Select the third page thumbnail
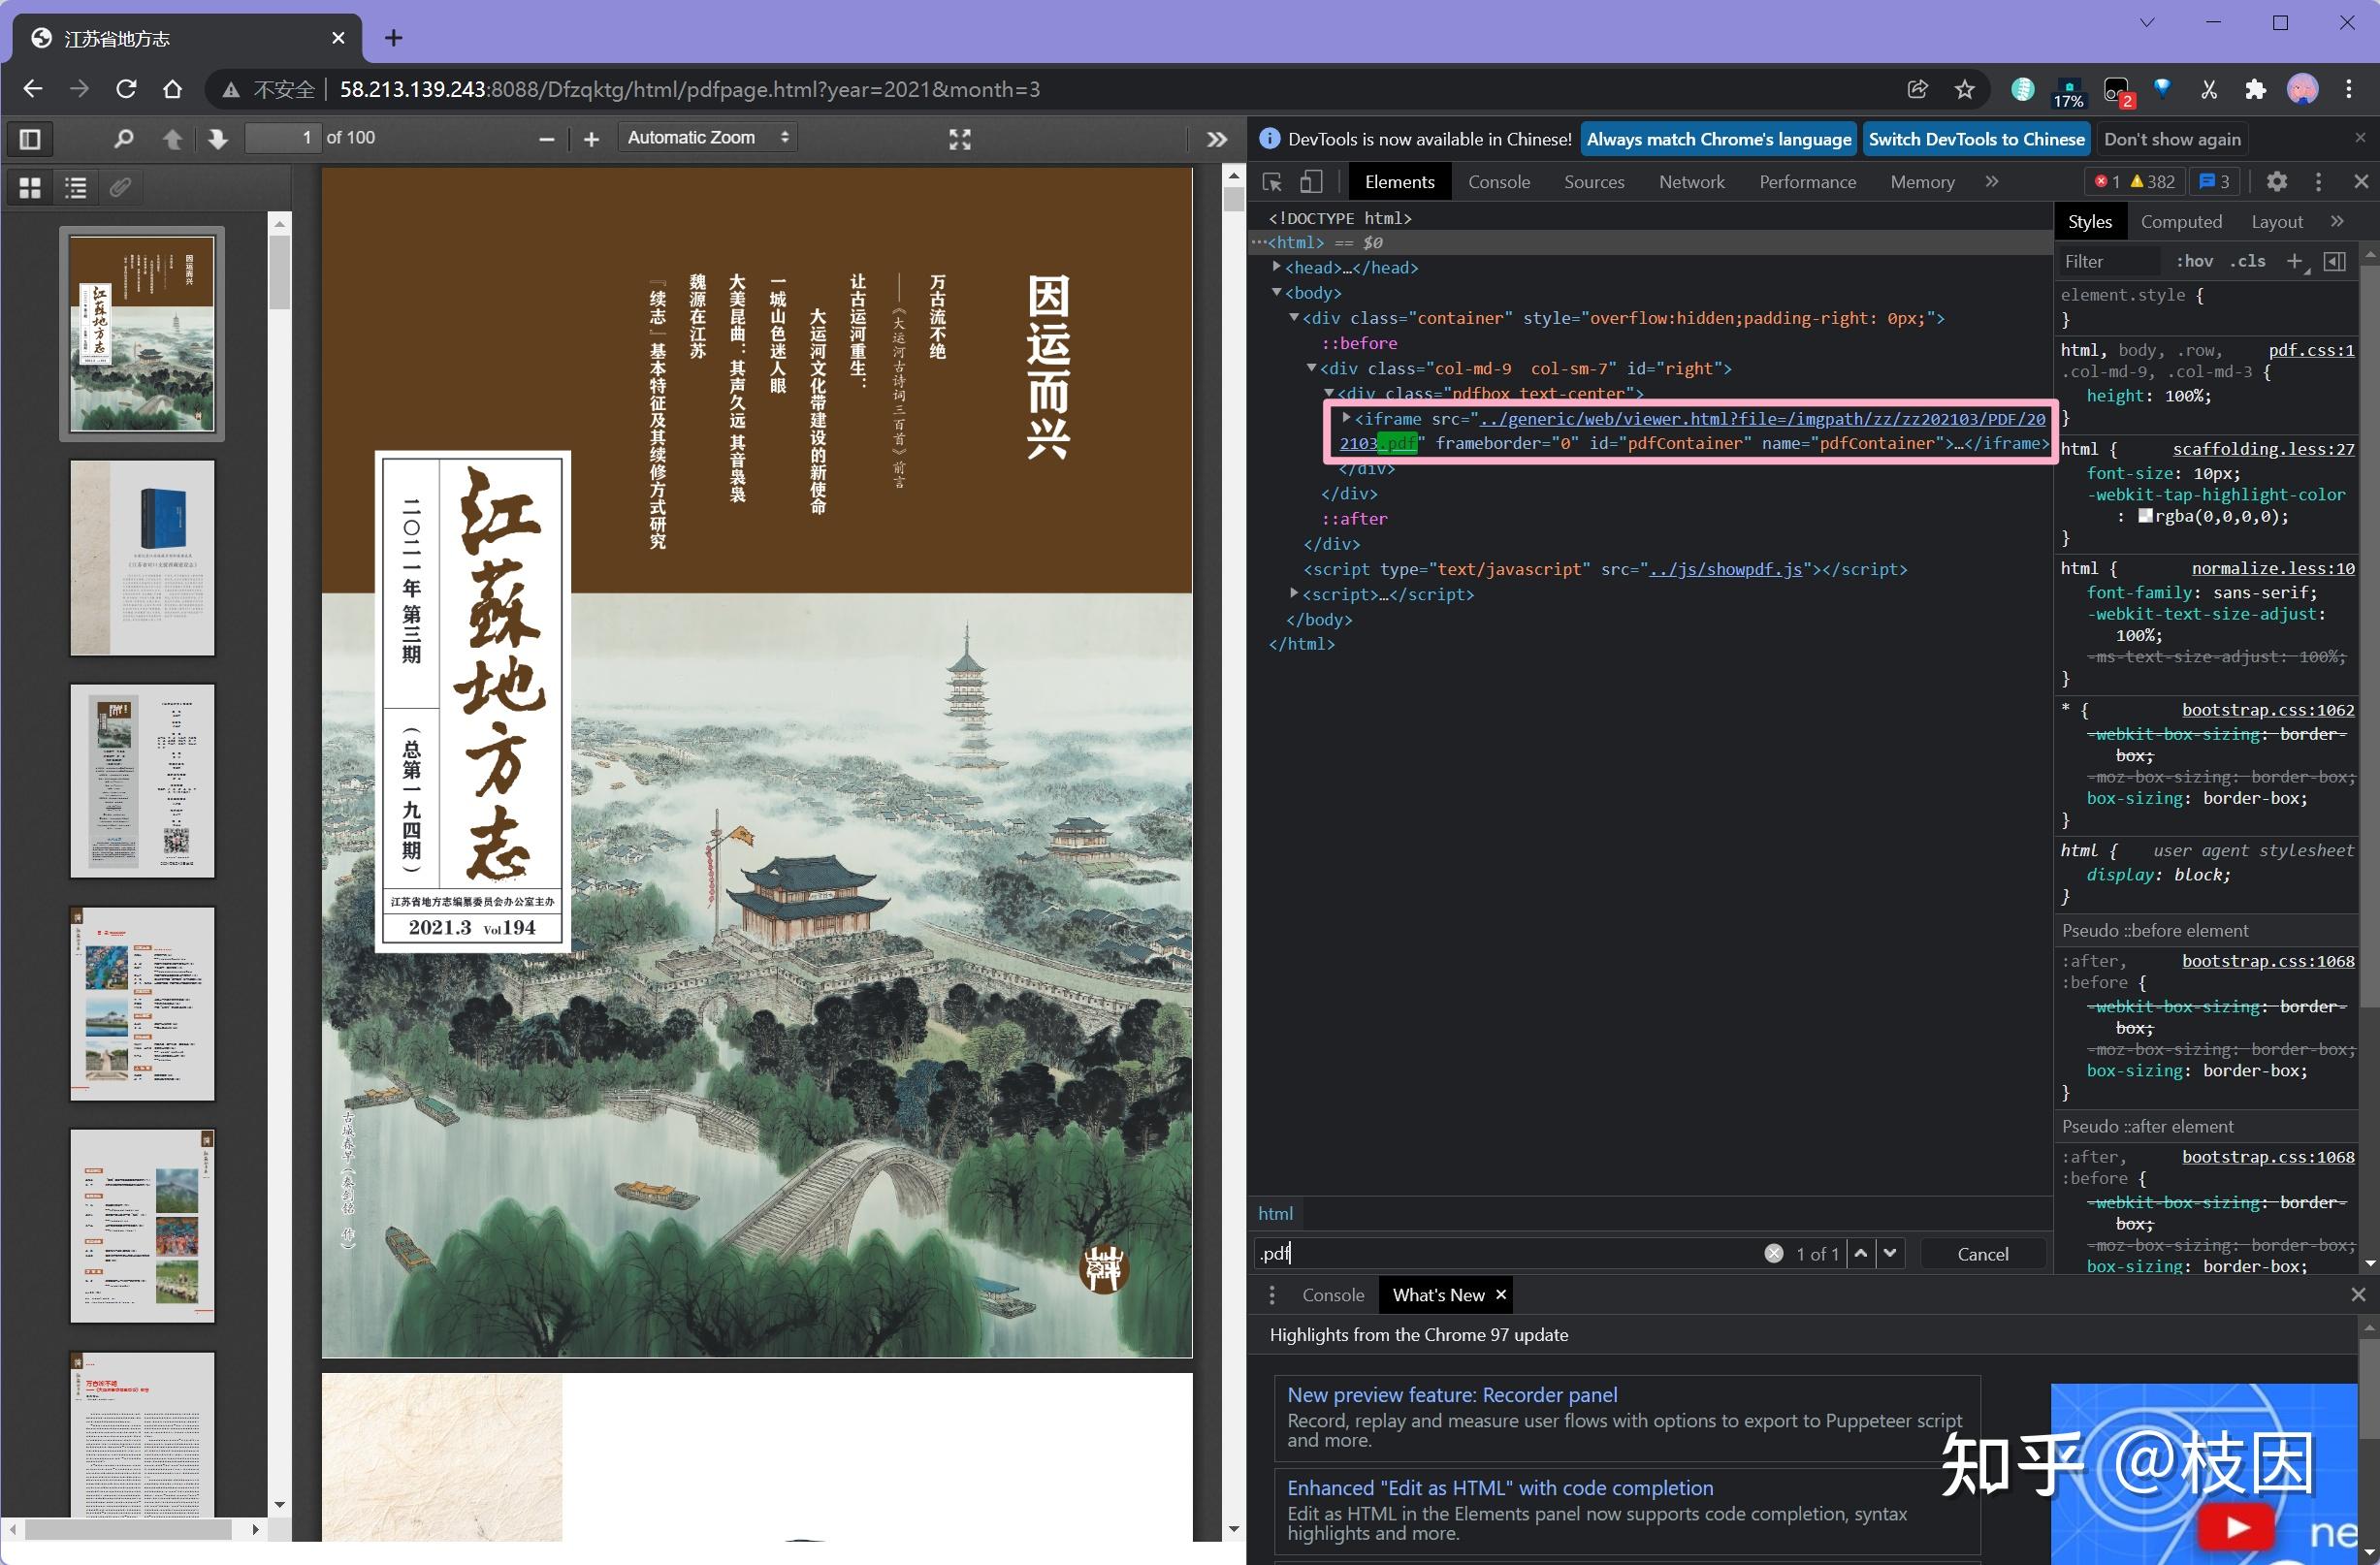 click(142, 781)
